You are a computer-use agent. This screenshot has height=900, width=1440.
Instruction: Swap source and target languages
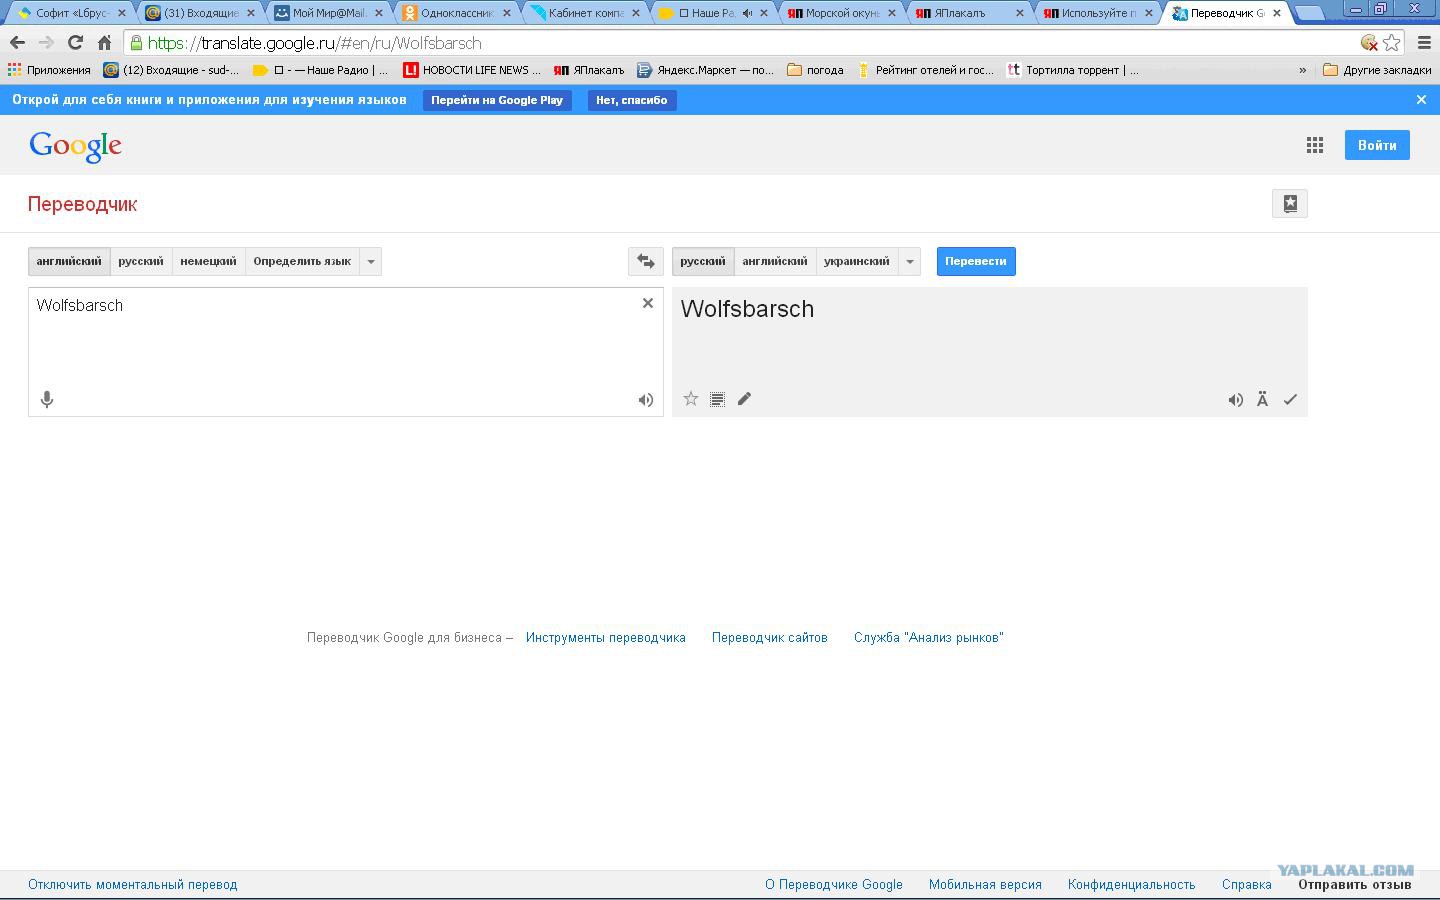pos(645,262)
